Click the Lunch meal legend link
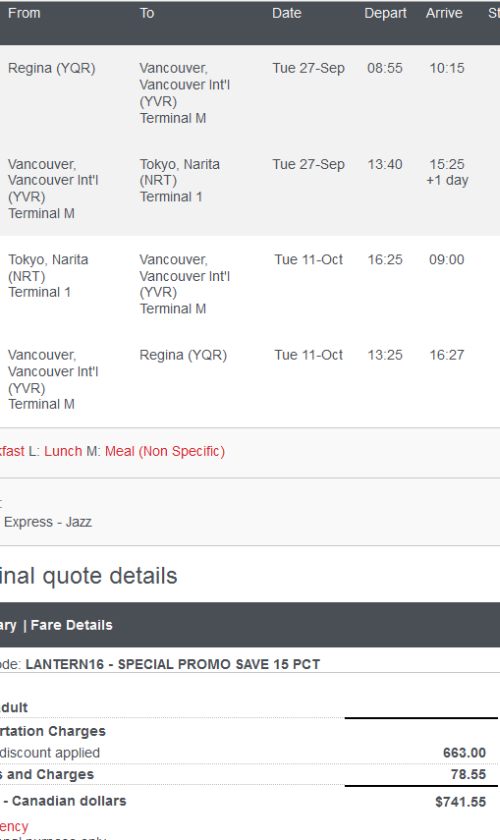The width and height of the screenshot is (500, 840). pos(63,451)
